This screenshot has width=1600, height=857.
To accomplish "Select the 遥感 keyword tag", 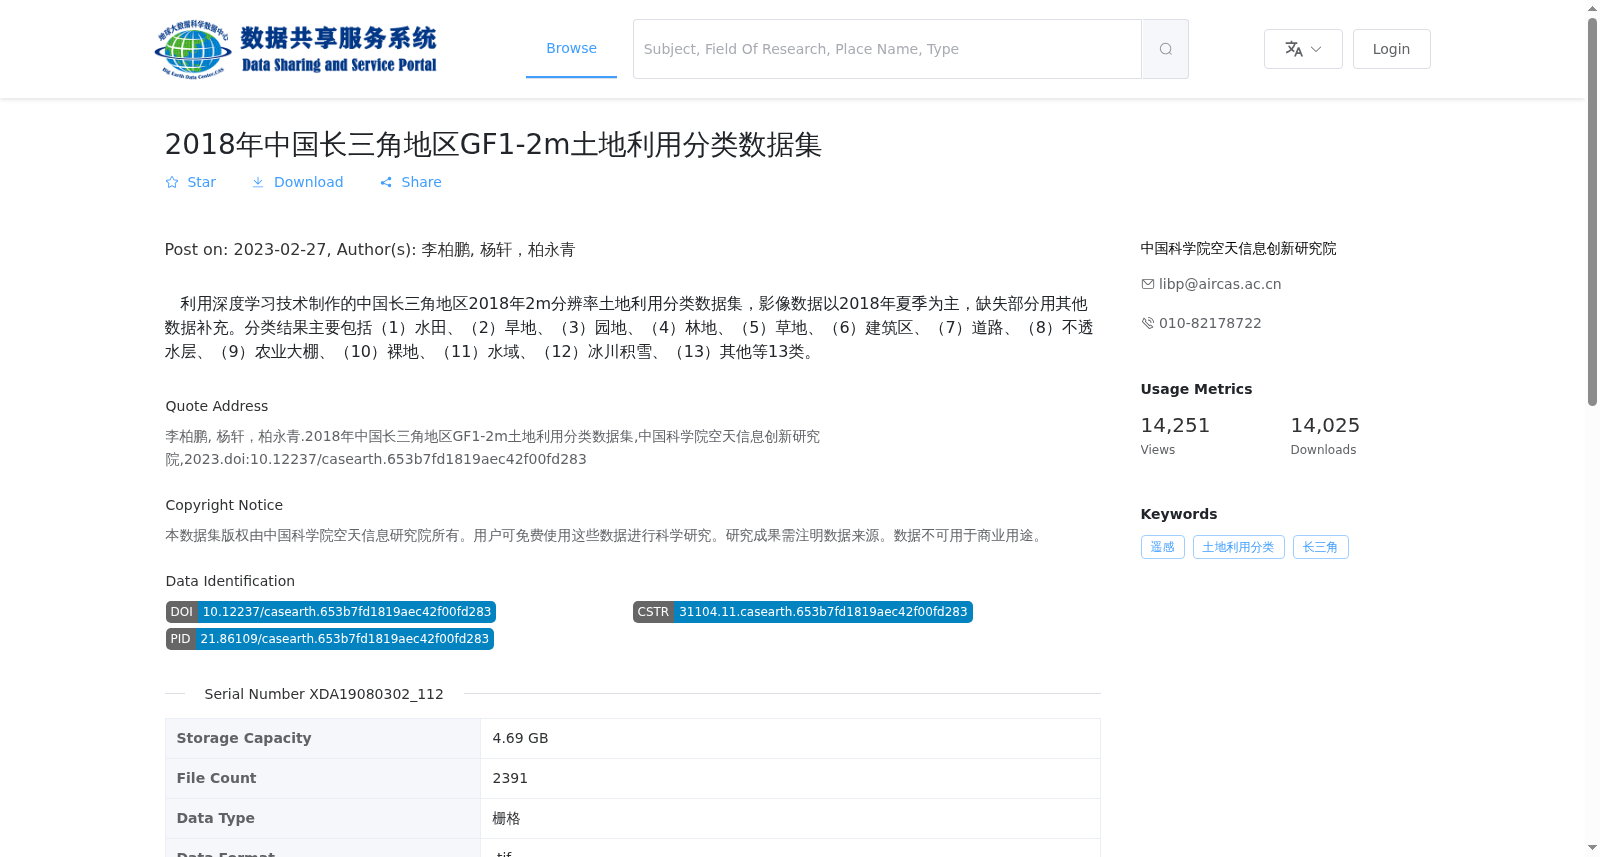I will pos(1163,547).
